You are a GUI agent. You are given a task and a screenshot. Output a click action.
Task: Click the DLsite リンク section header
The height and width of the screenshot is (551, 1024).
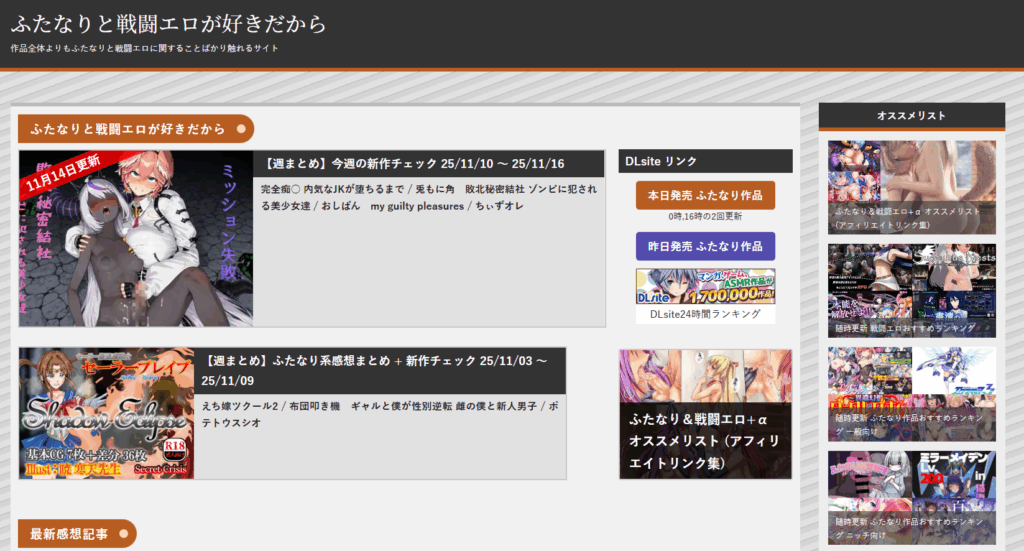pos(705,161)
